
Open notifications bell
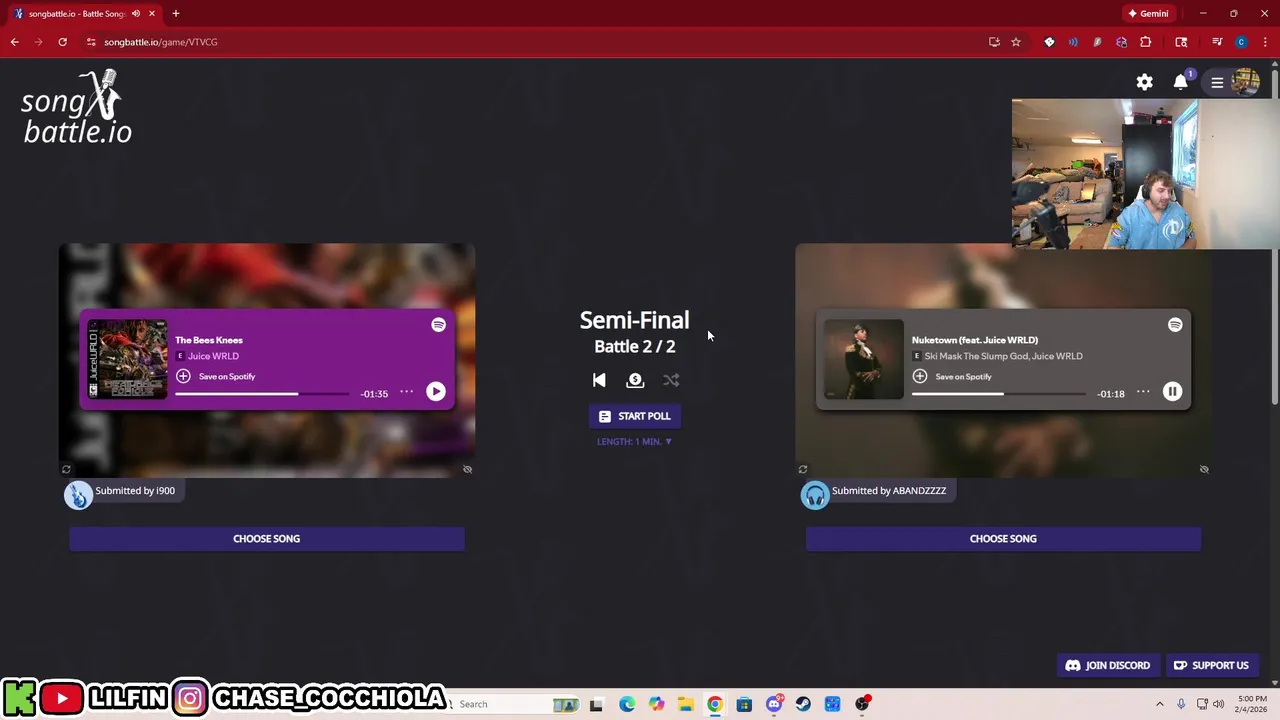pyautogui.click(x=1181, y=82)
